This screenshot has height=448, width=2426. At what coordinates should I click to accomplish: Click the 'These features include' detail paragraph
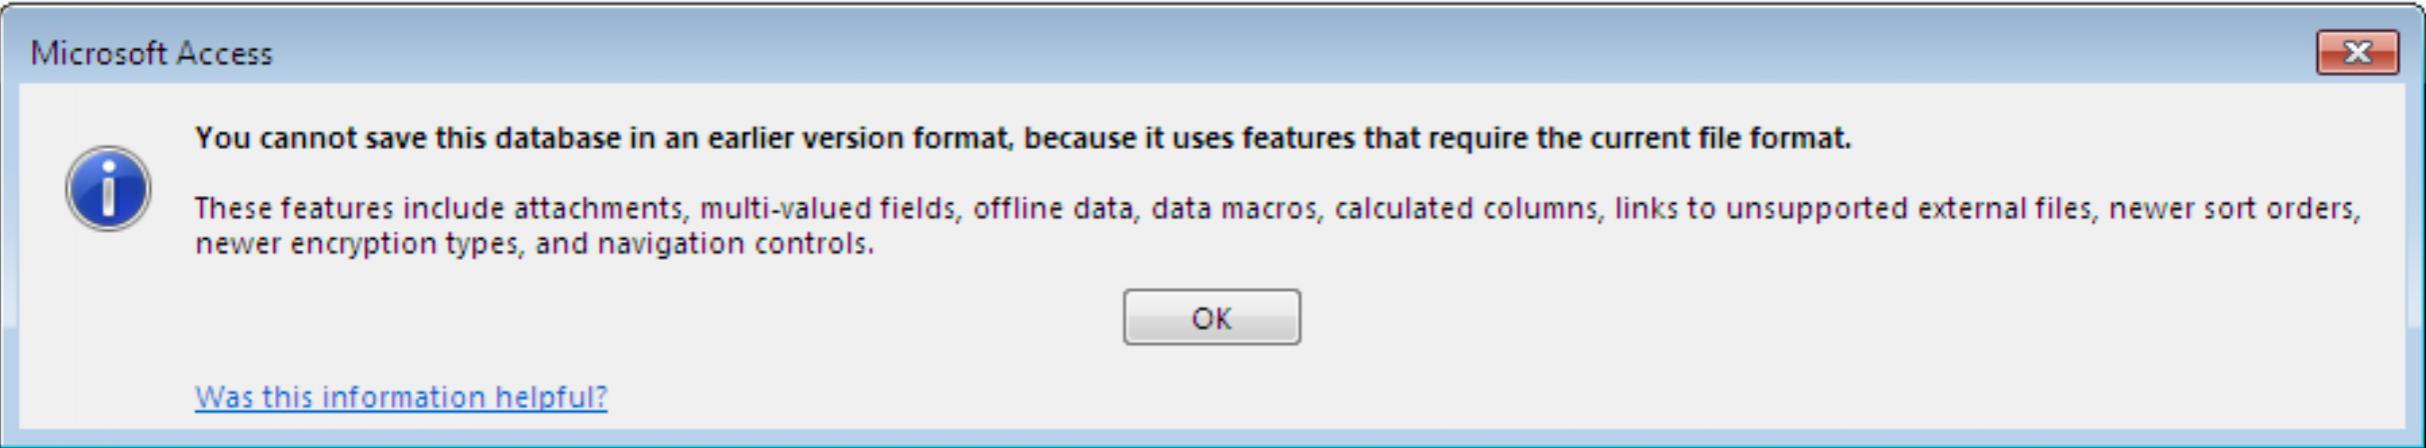pyautogui.click(x=1277, y=226)
